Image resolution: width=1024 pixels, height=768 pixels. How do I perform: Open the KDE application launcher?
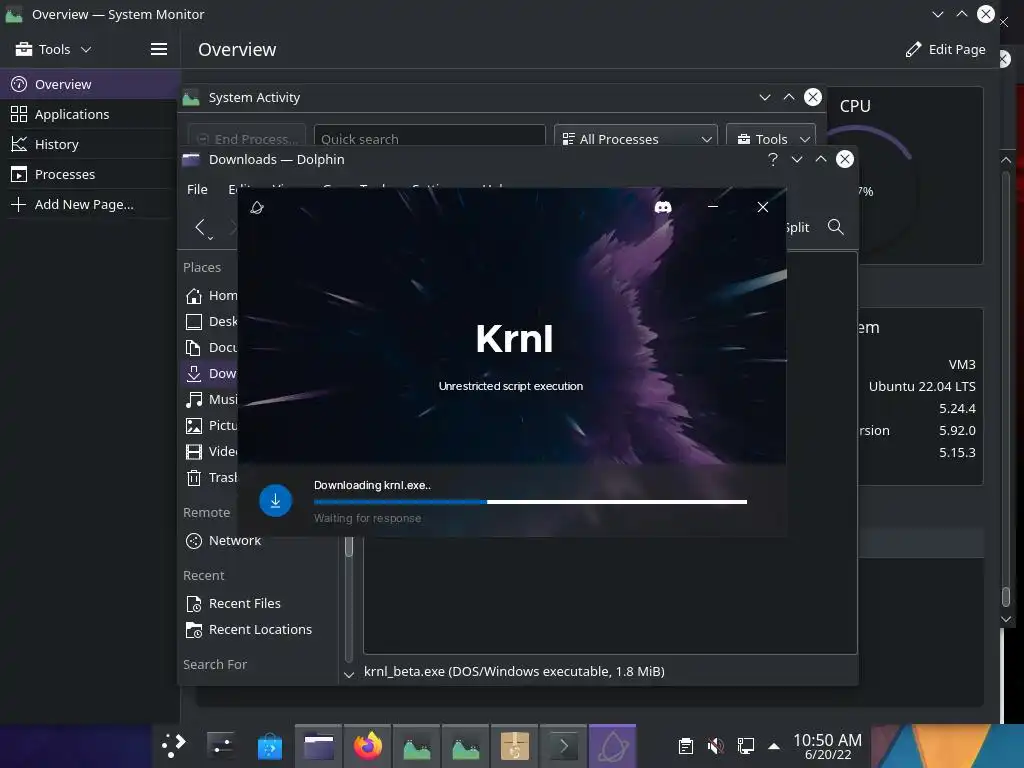173,745
